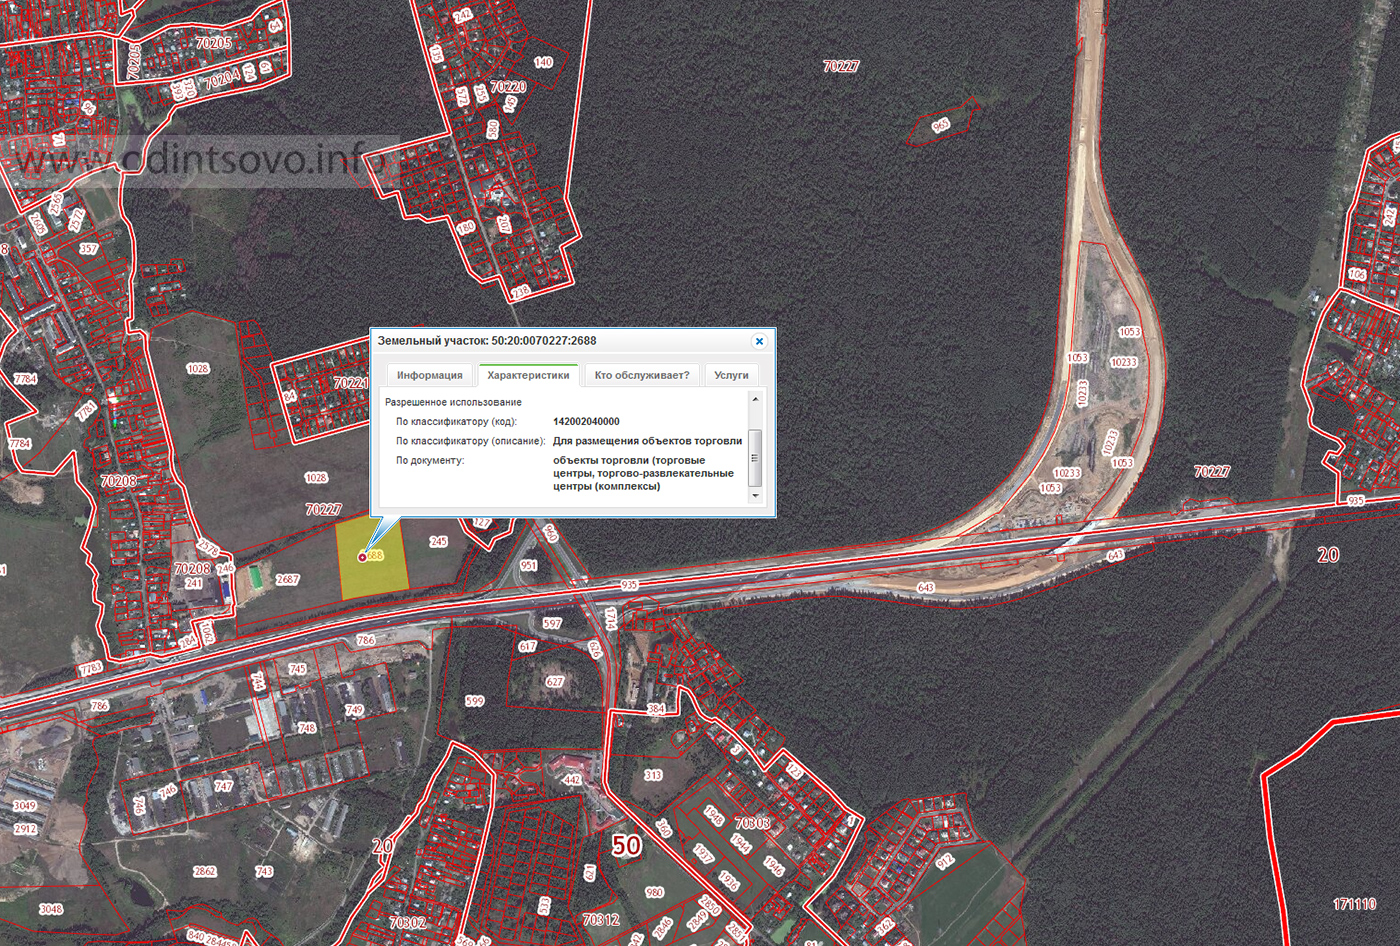Click parcel label 2912 on map
Screen dimensions: 1400x946
(x=25, y=829)
